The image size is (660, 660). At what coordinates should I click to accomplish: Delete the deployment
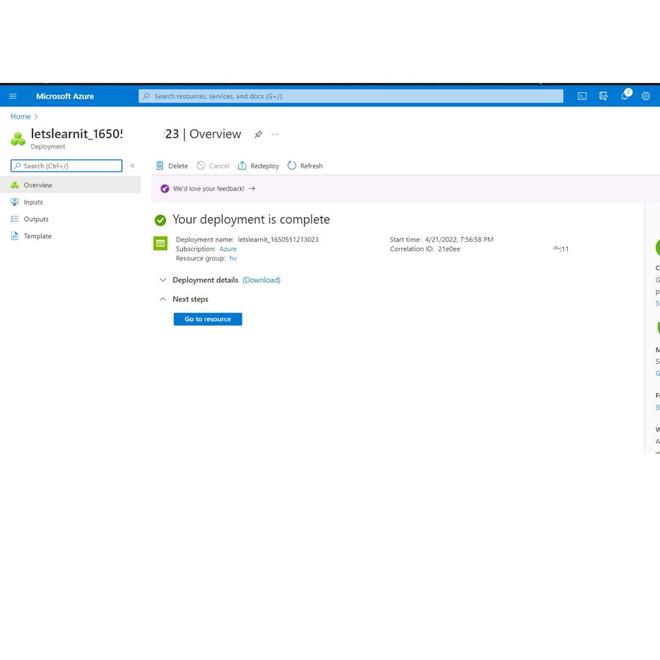click(x=172, y=166)
